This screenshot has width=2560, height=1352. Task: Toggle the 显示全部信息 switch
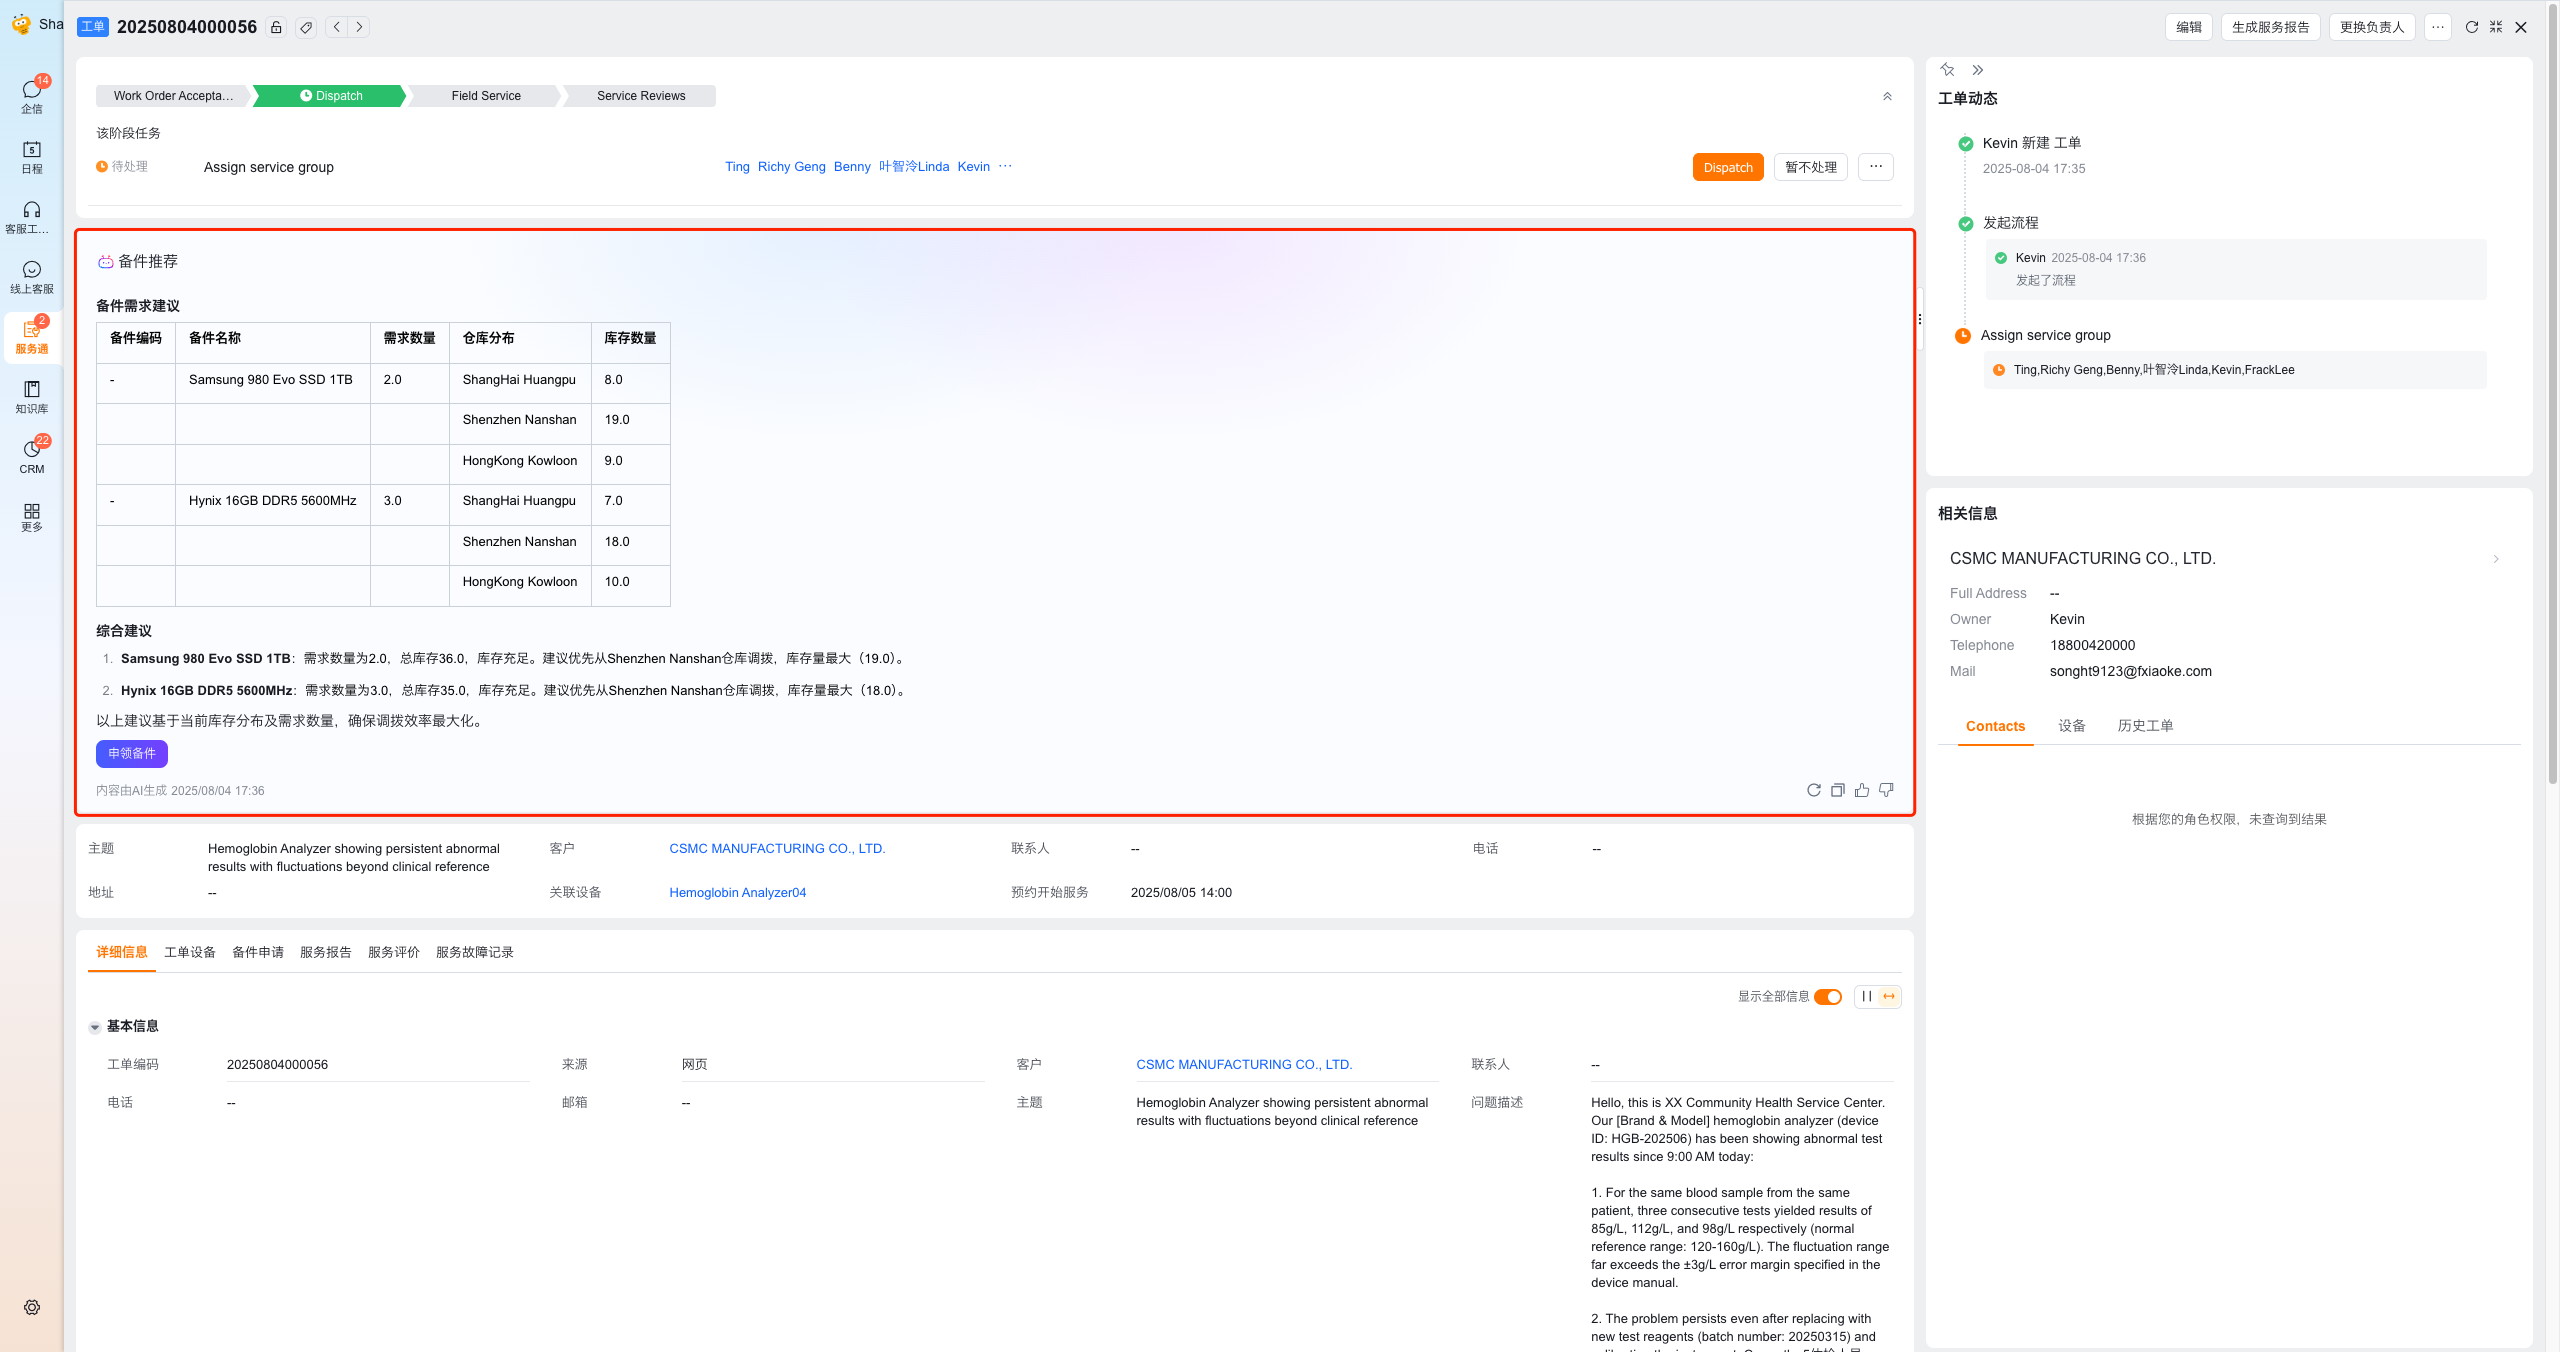[1828, 996]
